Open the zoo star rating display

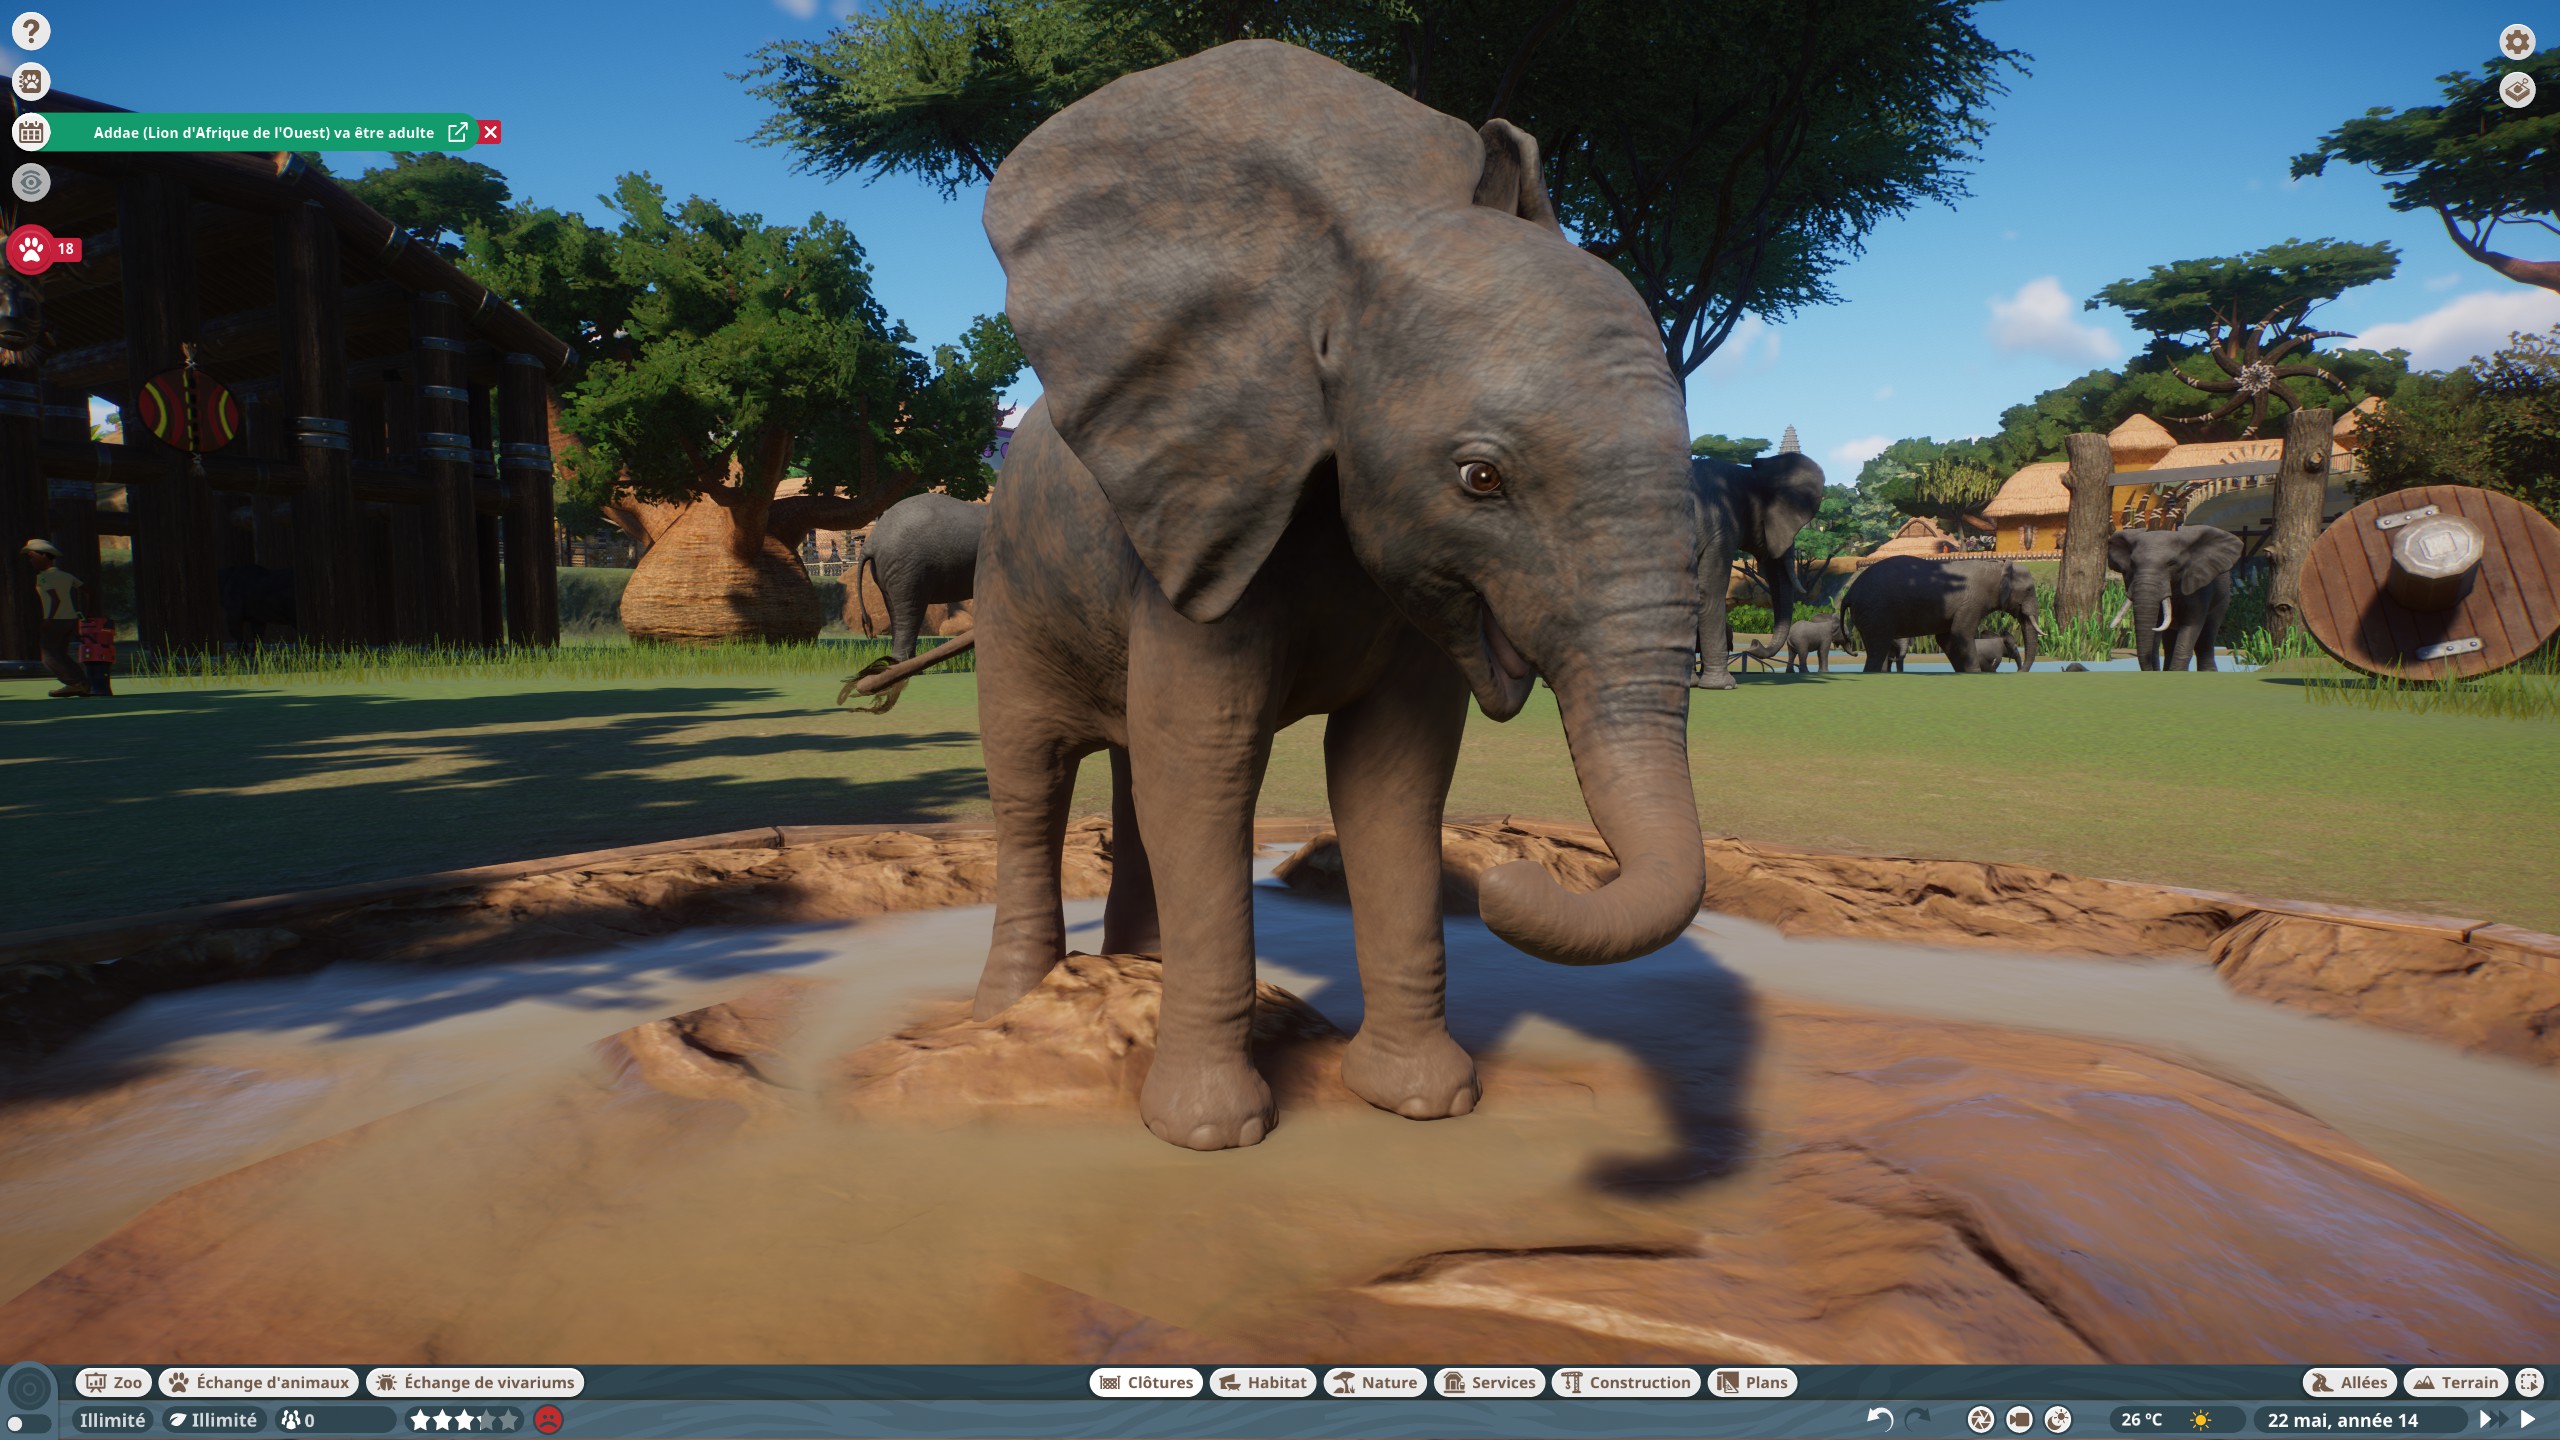465,1420
